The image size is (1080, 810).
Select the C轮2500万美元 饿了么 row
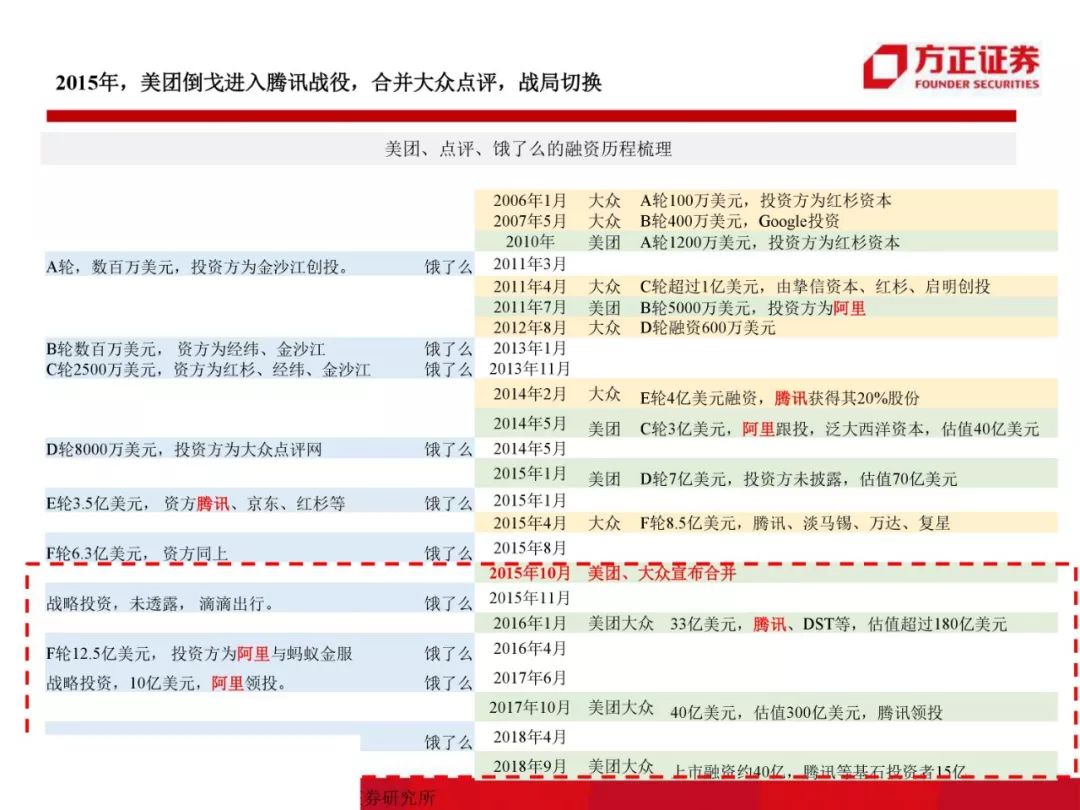pyautogui.click(x=260, y=370)
